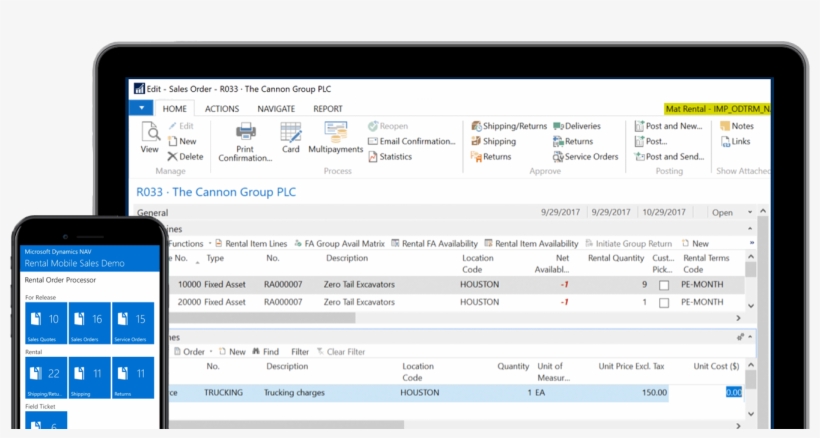820x438 pixels.
Task: Click Clear Filter in lower toolbar
Action: coord(341,352)
